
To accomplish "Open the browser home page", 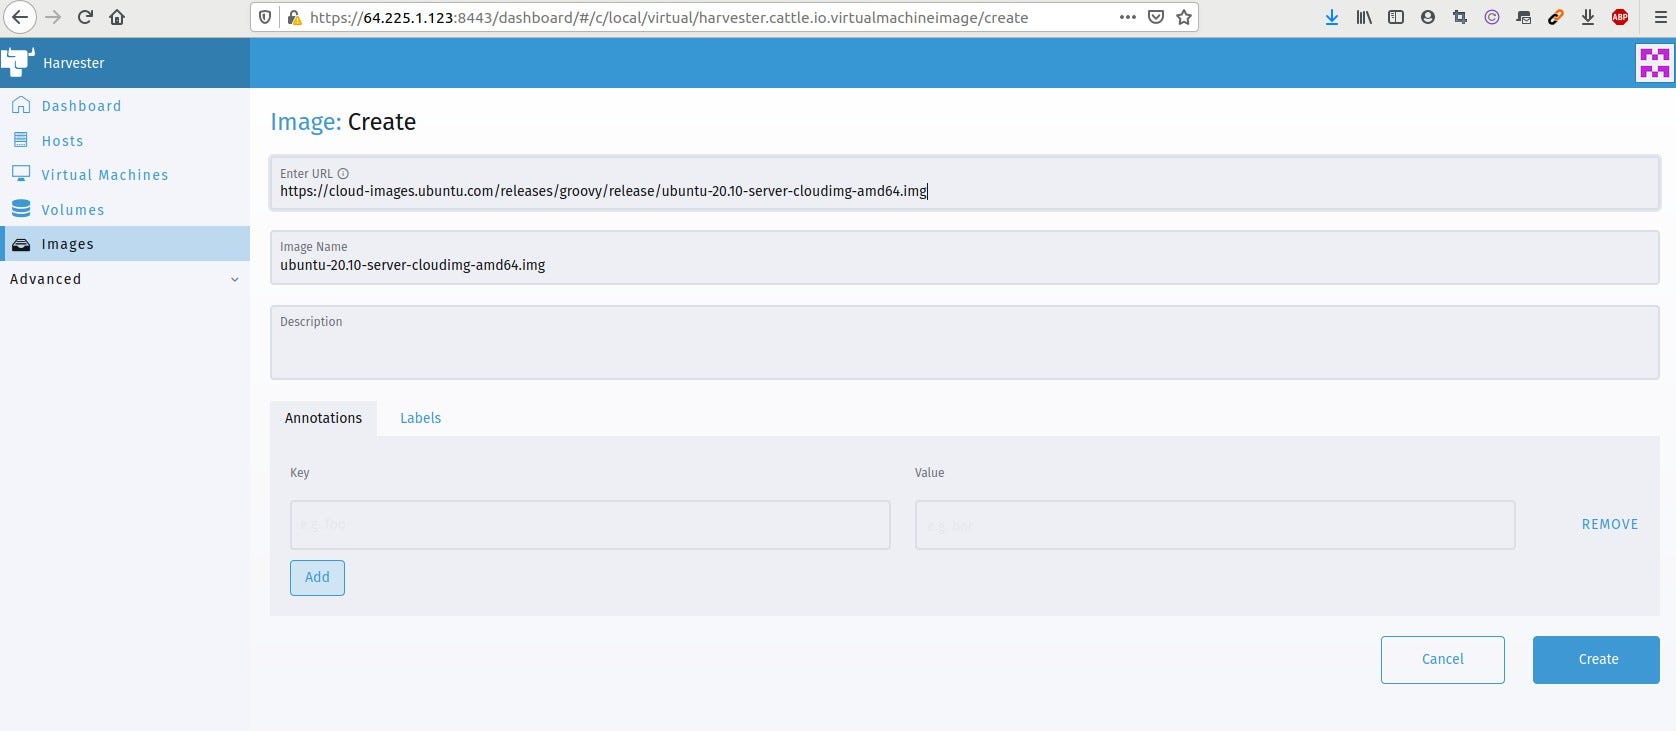I will 117,17.
